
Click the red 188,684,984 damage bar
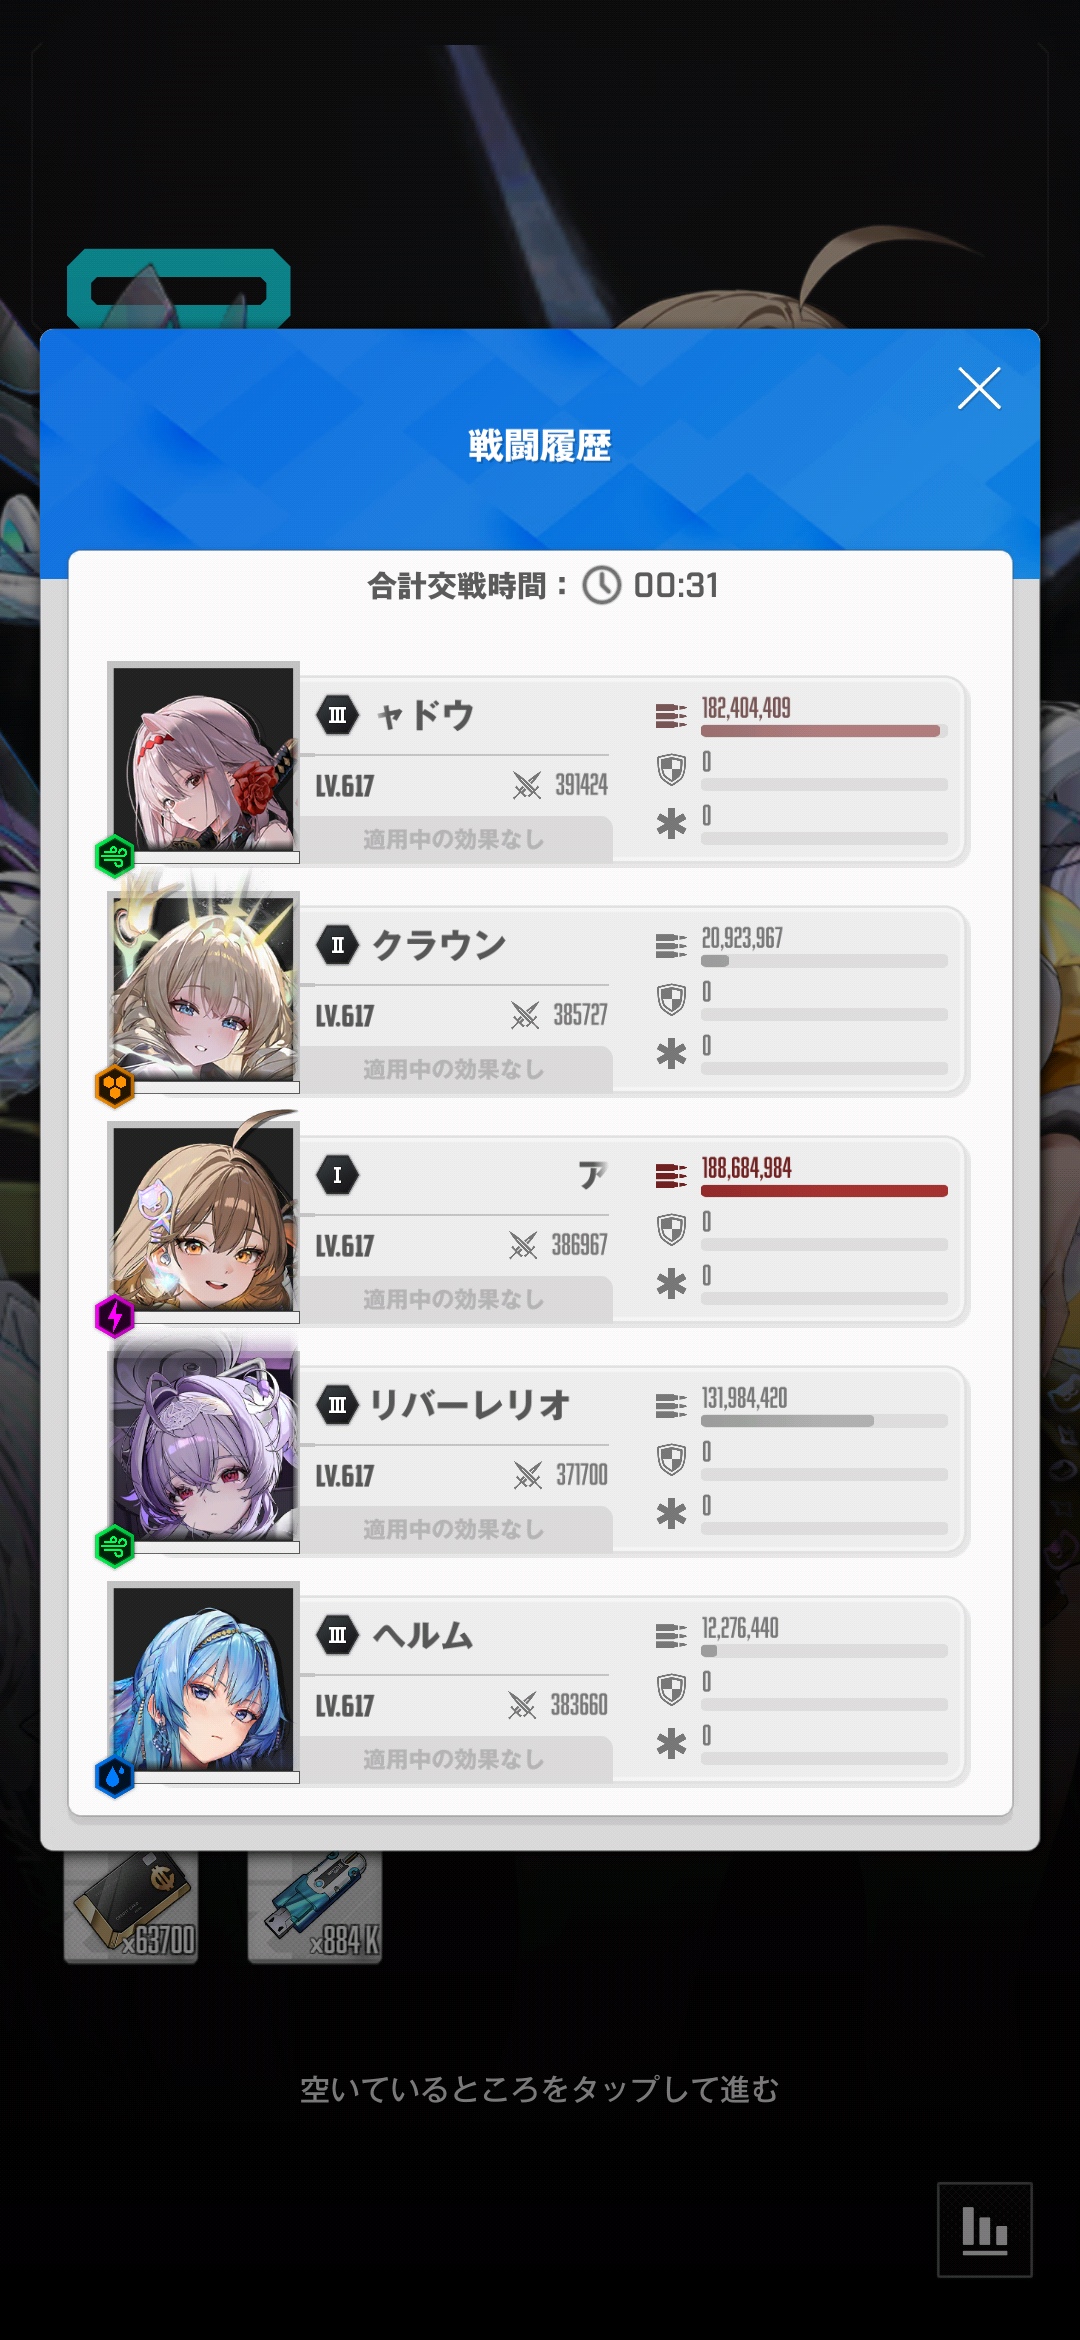[x=824, y=1191]
